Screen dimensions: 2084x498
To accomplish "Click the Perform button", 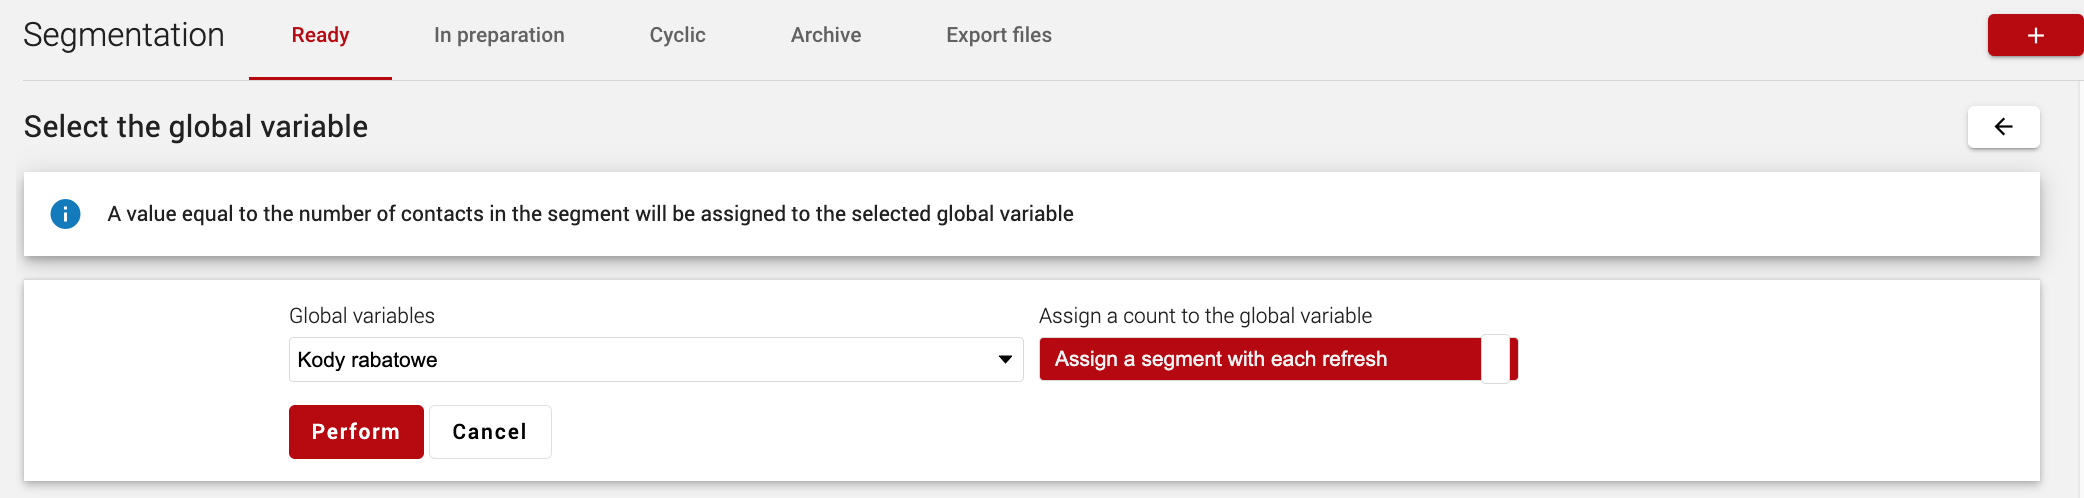I will click(x=356, y=432).
